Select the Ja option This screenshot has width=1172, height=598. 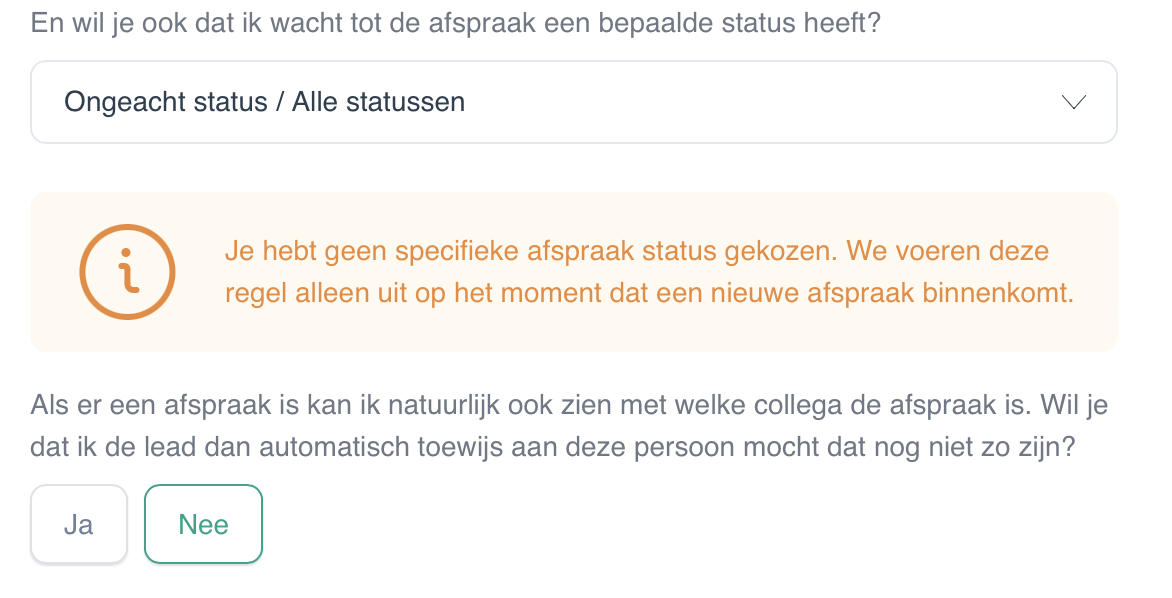(78, 524)
